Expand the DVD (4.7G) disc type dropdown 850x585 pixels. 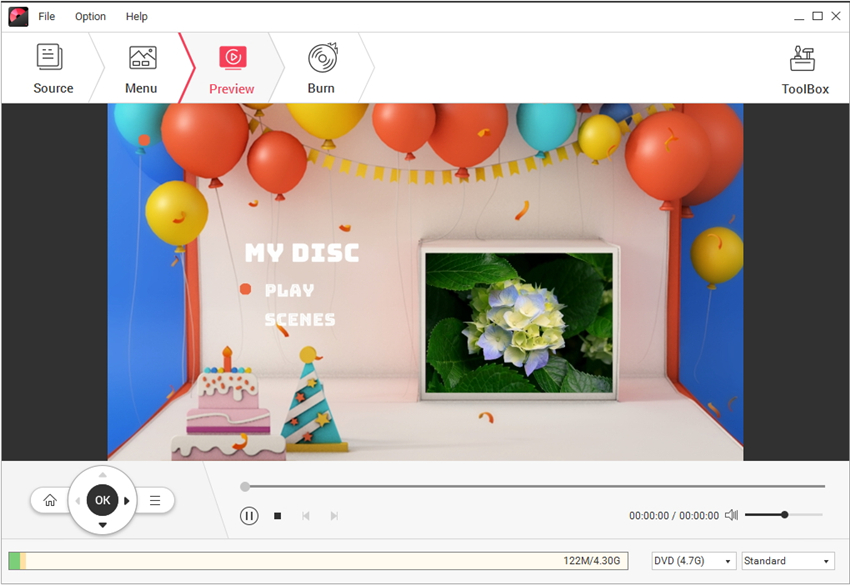click(x=693, y=561)
